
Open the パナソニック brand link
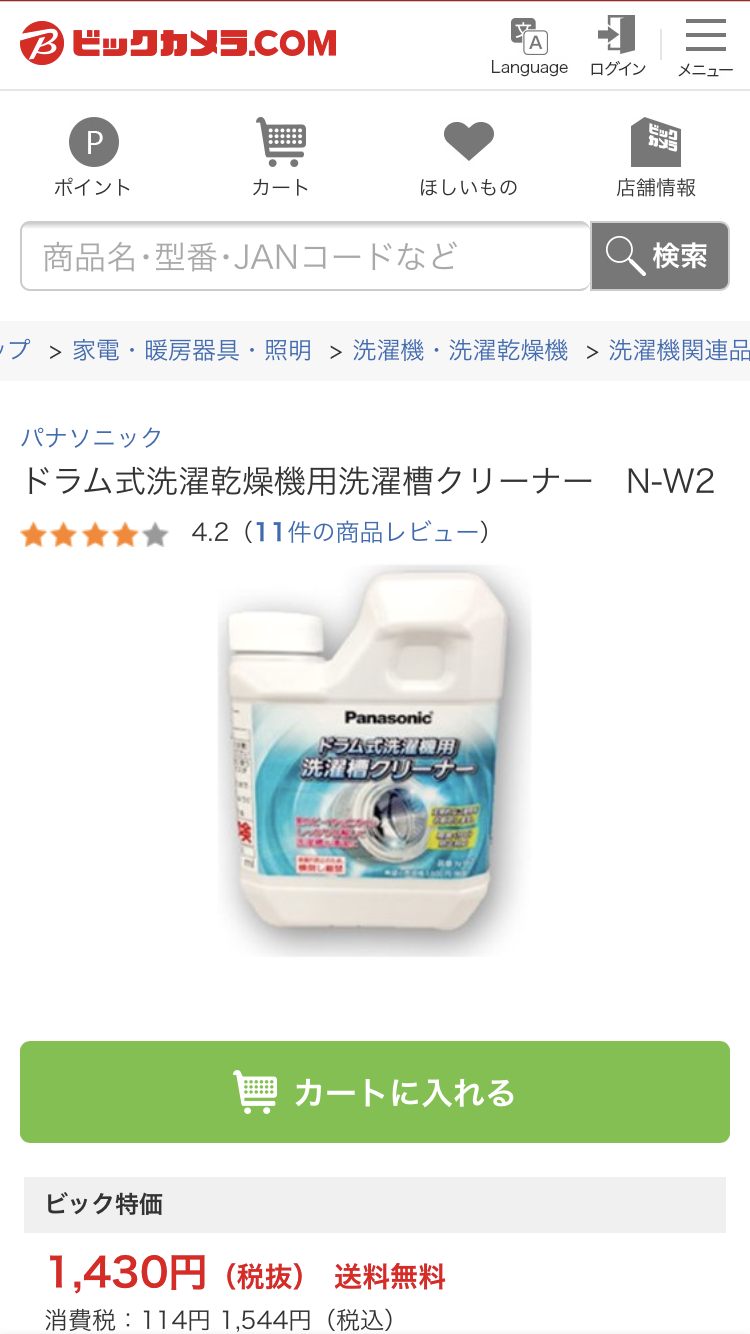(91, 437)
